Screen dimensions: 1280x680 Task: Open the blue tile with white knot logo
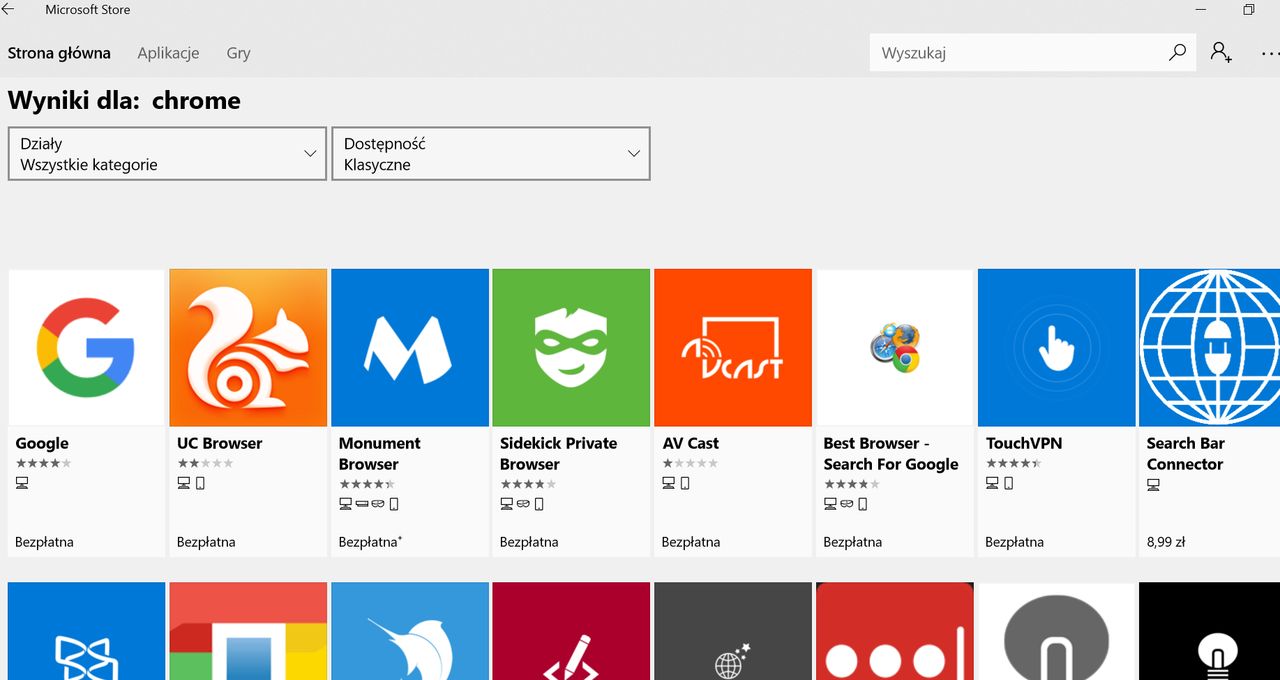(86, 631)
